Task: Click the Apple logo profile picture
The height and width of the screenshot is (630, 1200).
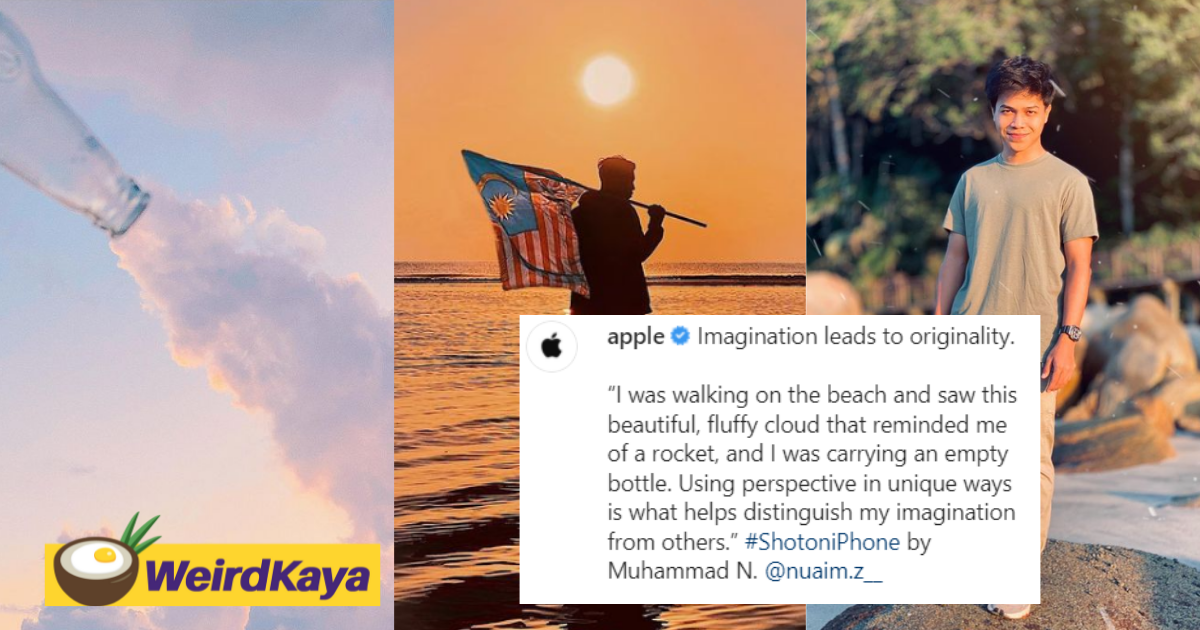Action: tap(552, 347)
